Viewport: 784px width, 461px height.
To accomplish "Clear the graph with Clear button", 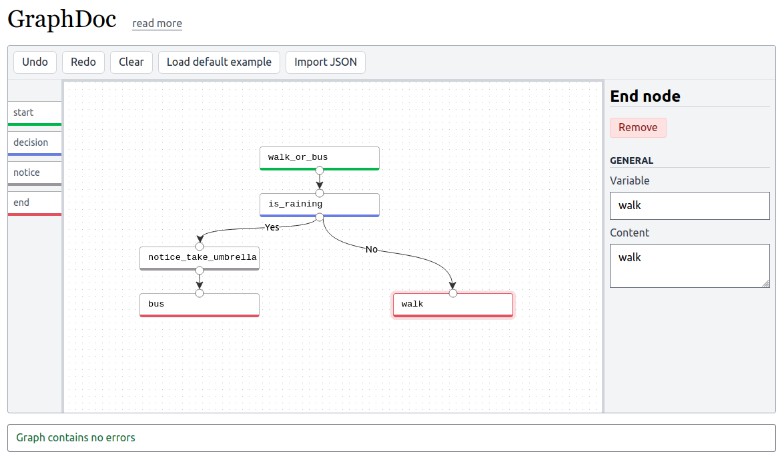I will click(x=131, y=62).
